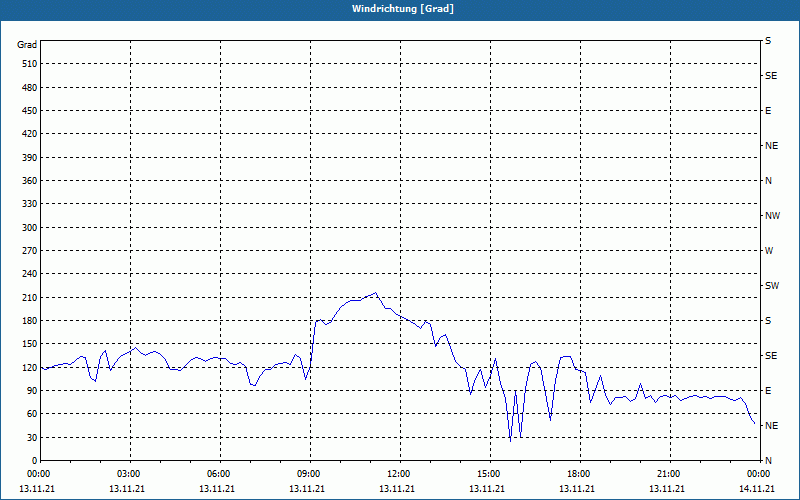800x500 pixels.
Task: Click the SE compass label at the 480 gridline
Action: pos(771,76)
